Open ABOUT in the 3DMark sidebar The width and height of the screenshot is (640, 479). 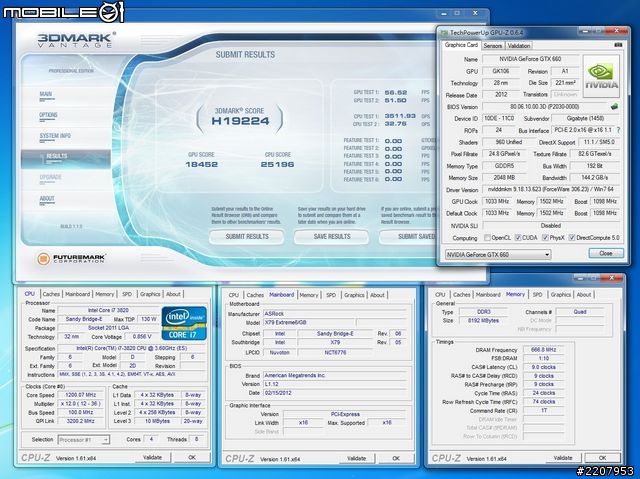click(47, 199)
